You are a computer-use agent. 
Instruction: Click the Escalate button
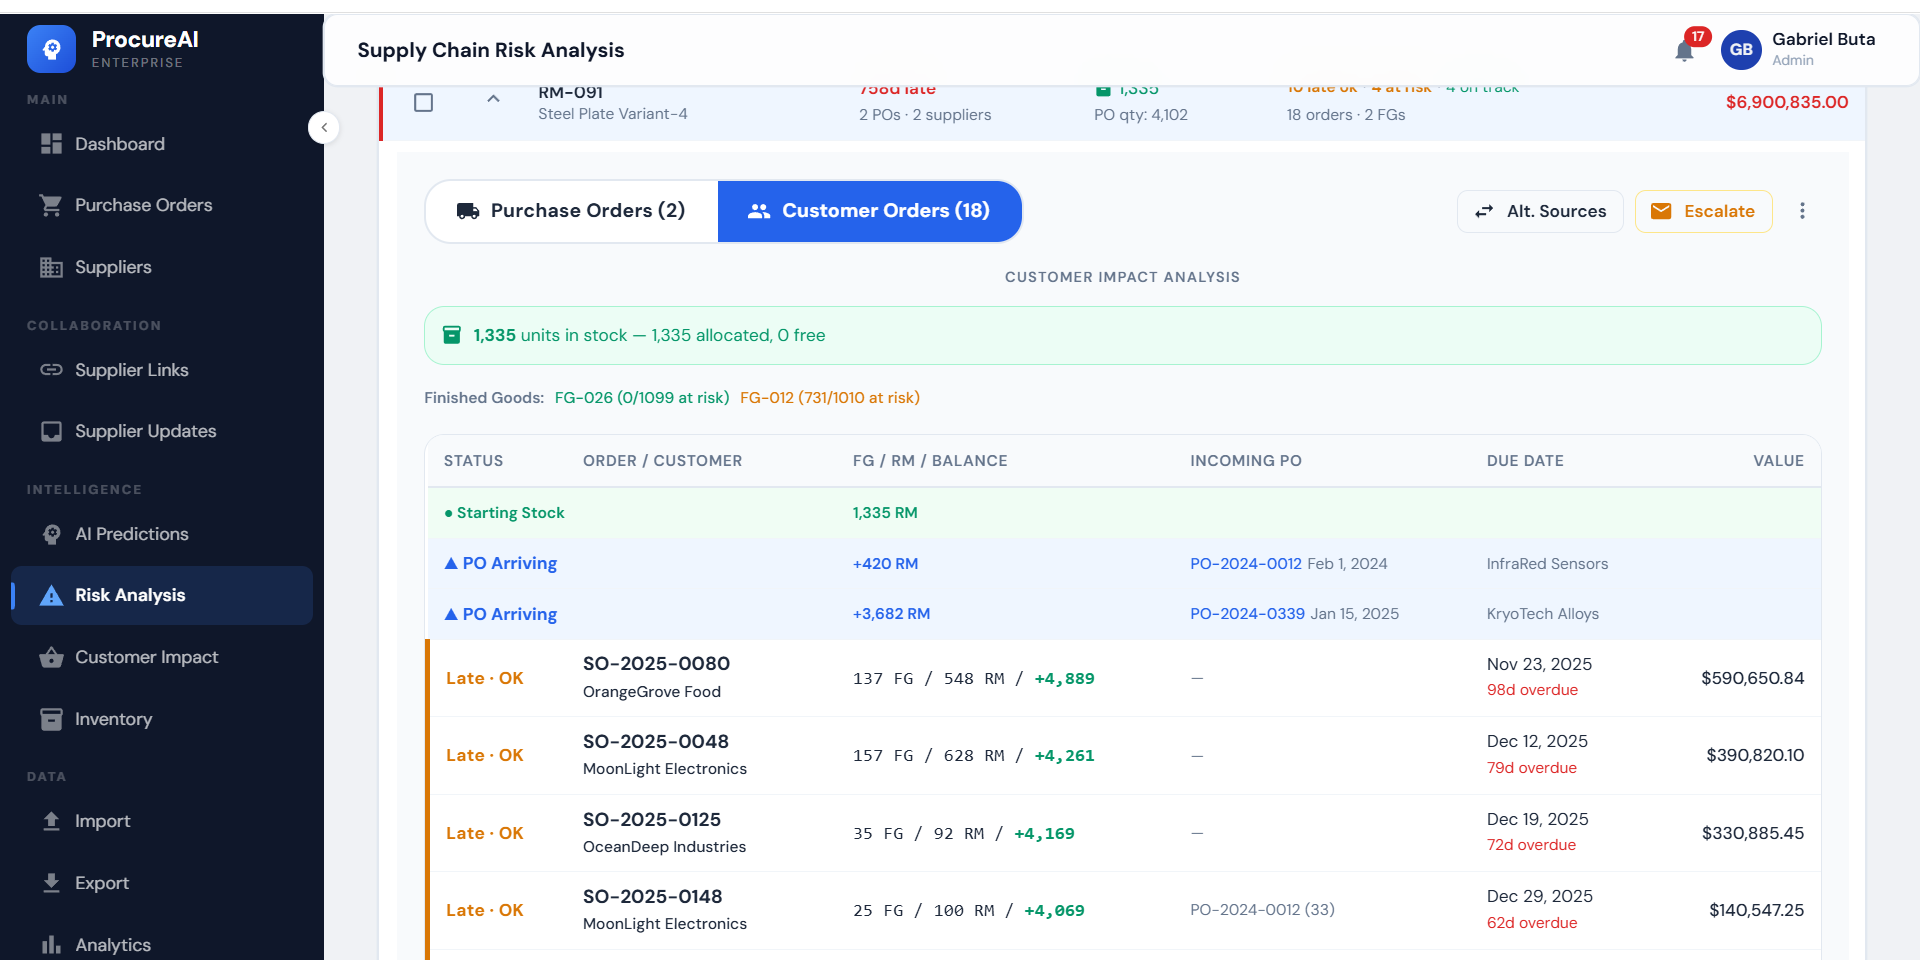[x=1703, y=211]
